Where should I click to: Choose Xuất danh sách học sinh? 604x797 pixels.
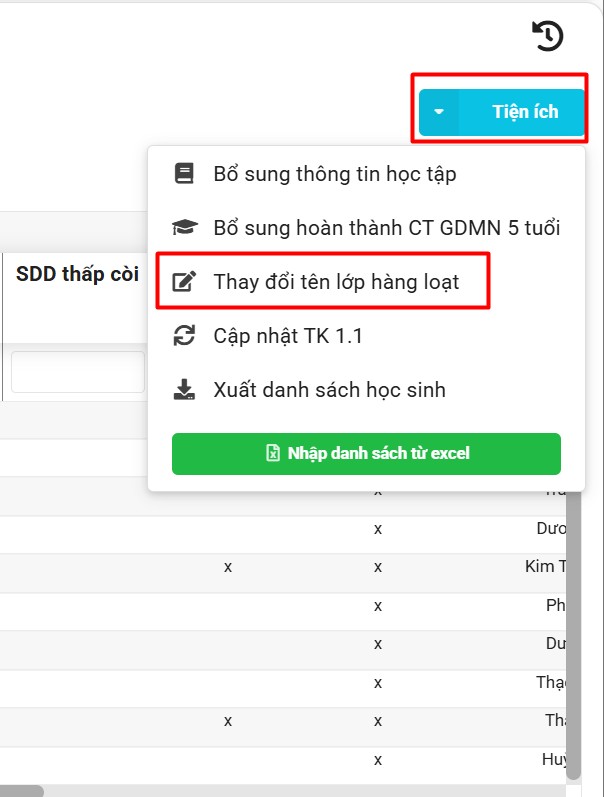(x=329, y=390)
